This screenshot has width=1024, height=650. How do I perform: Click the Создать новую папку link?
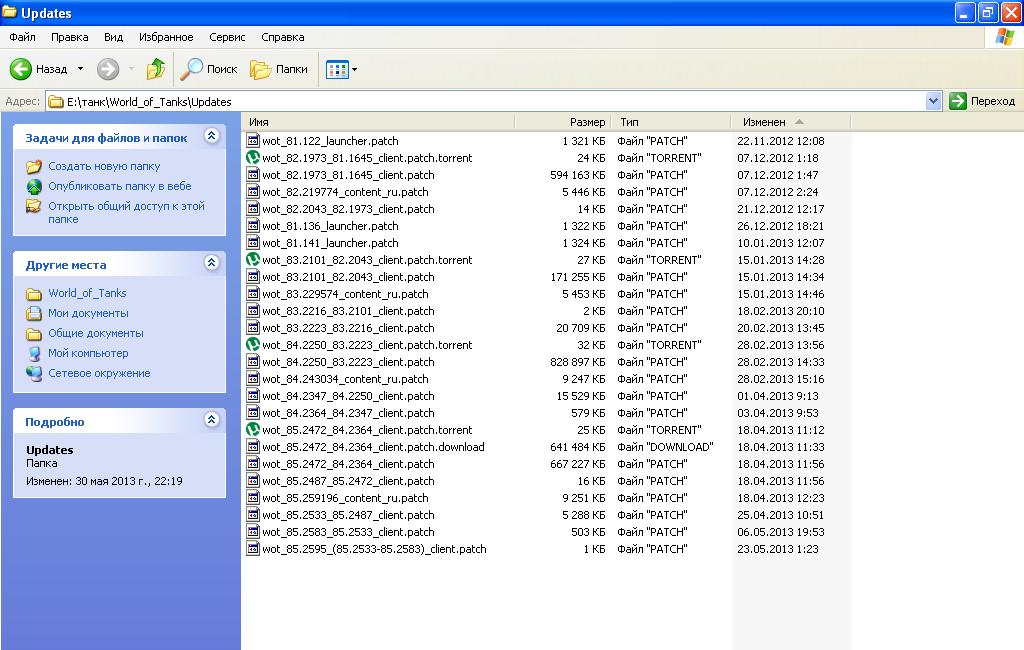pyautogui.click(x=104, y=166)
